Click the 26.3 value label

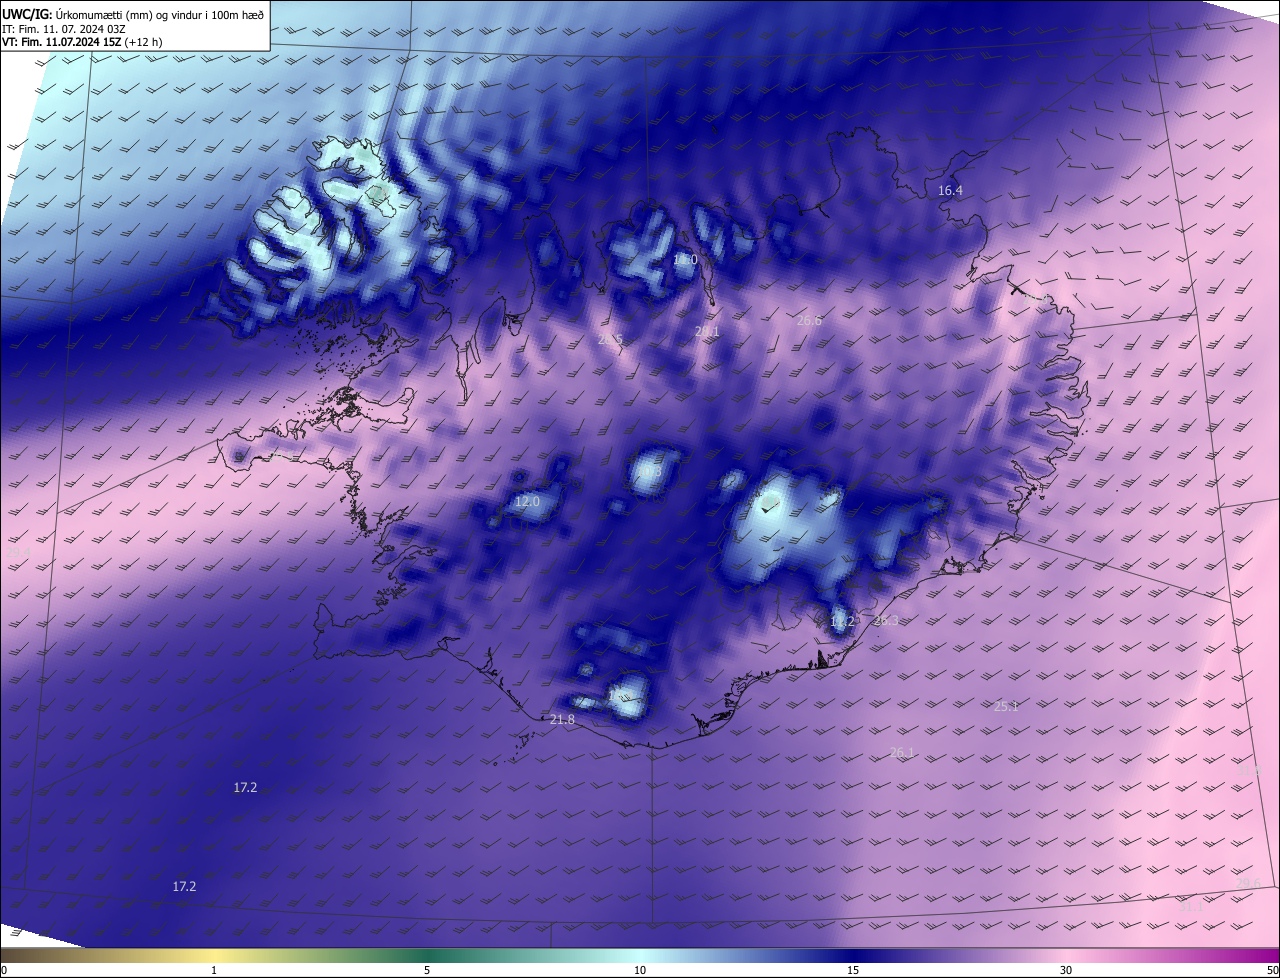886,620
